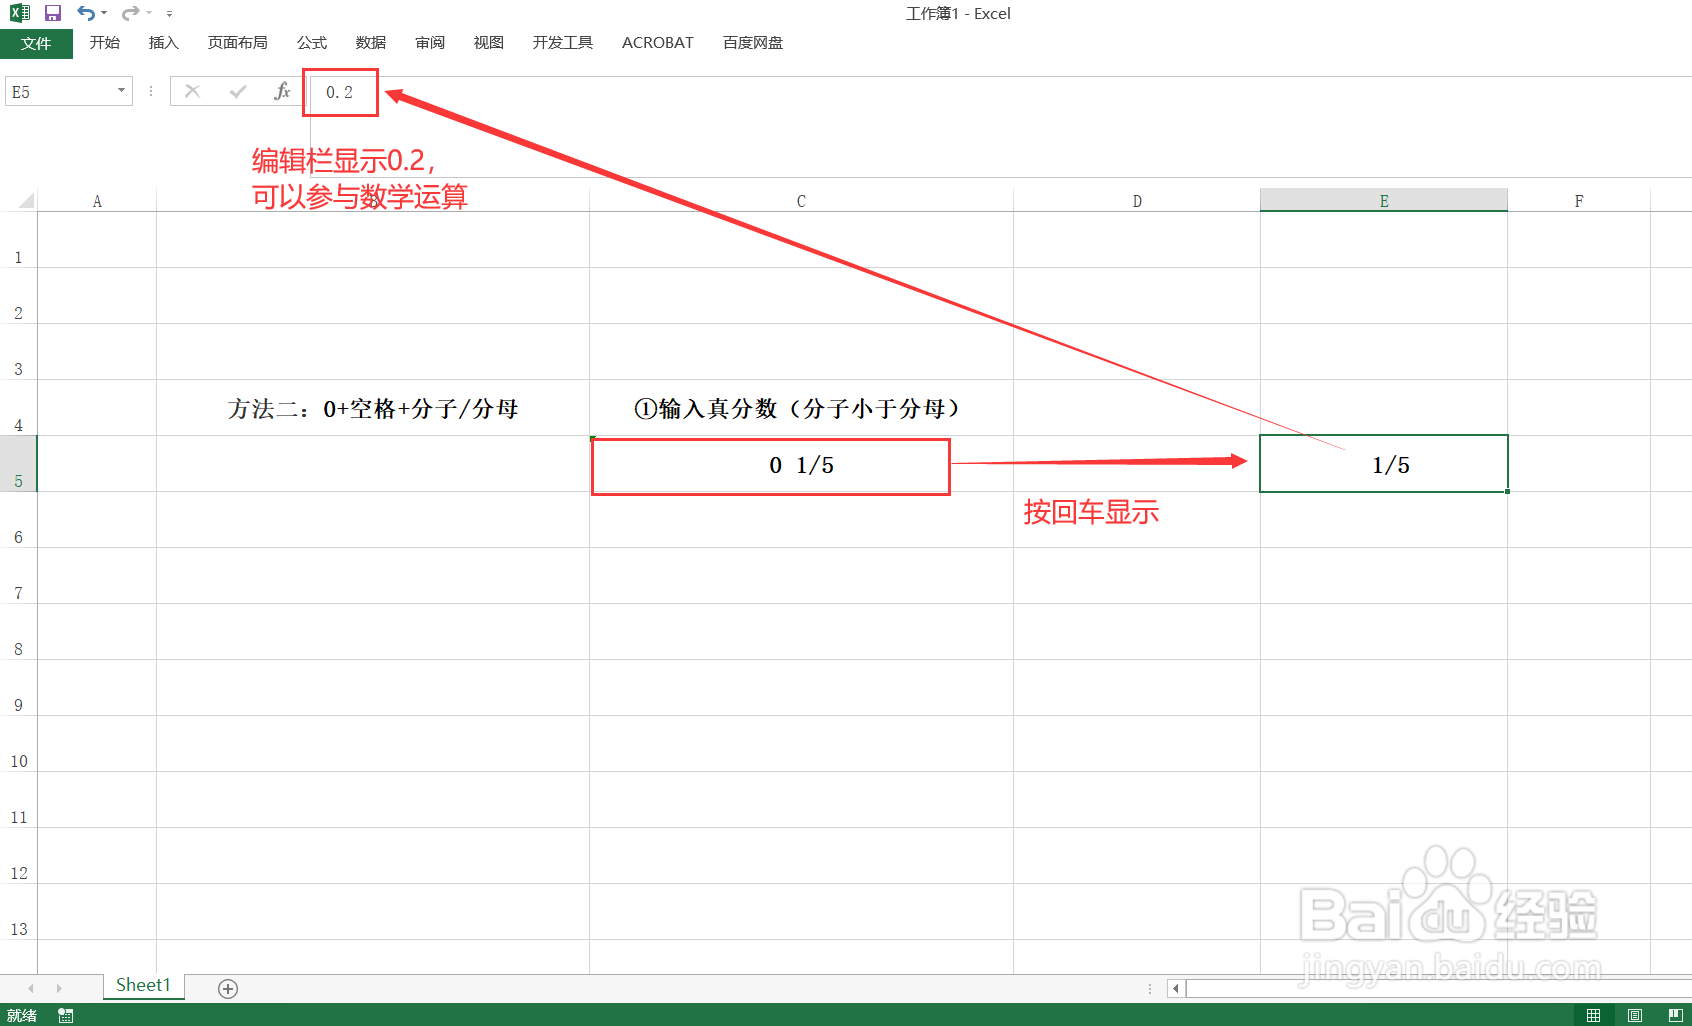
Task: Select row 4 header
Action: tap(18, 408)
